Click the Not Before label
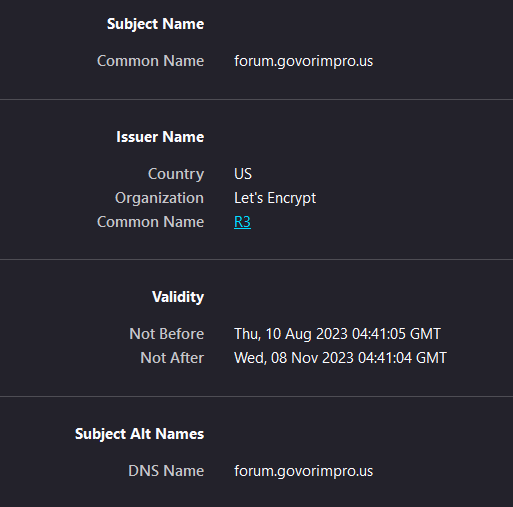This screenshot has height=507, width=513. [167, 334]
